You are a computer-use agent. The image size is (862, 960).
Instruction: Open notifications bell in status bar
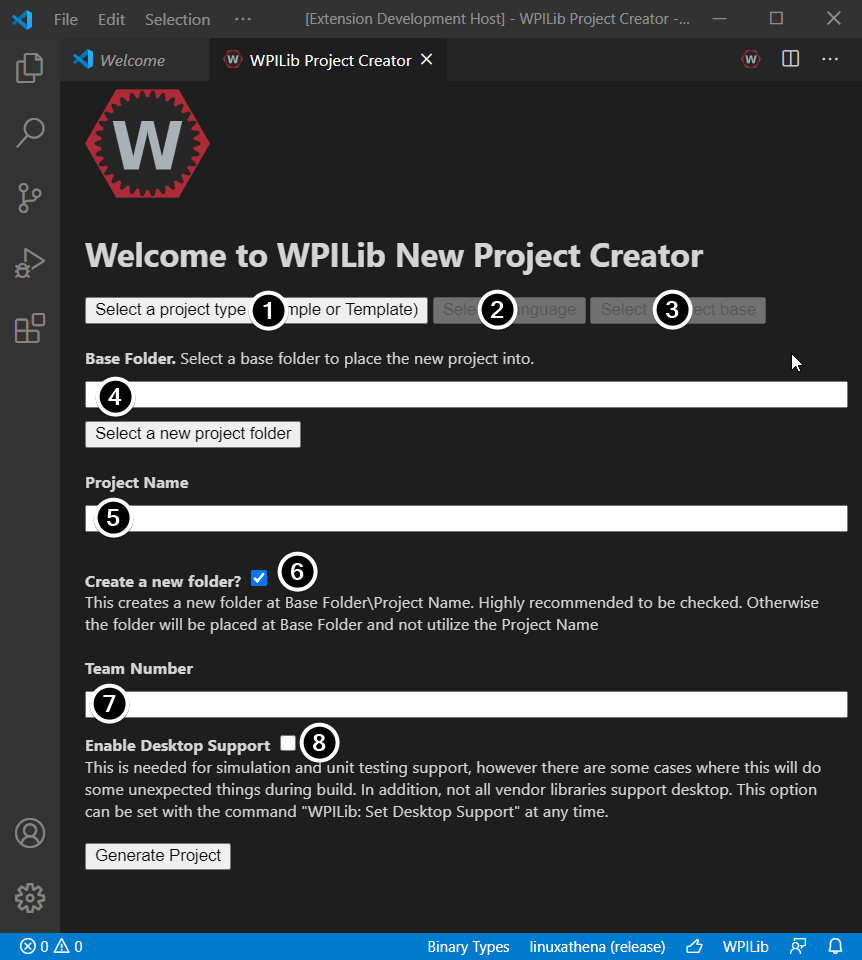pyautogui.click(x=836, y=947)
